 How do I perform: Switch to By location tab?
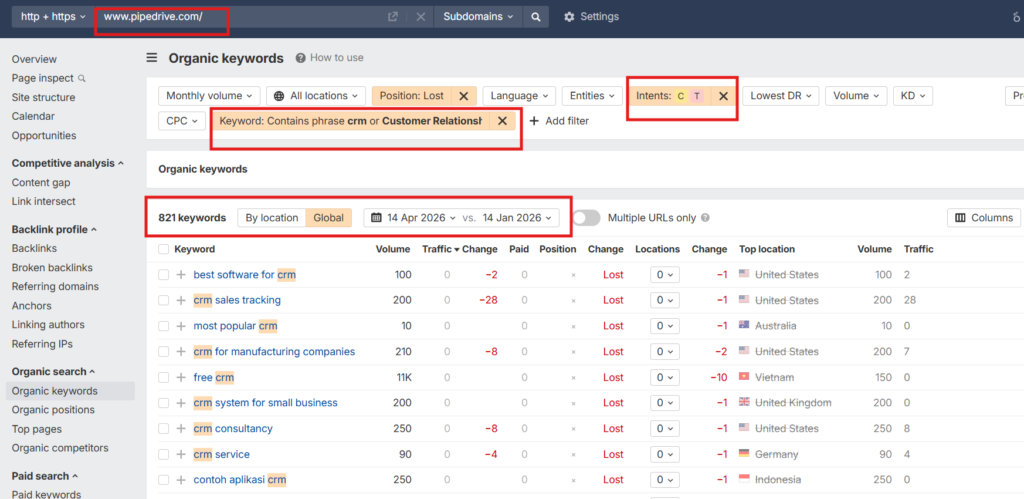tap(271, 218)
